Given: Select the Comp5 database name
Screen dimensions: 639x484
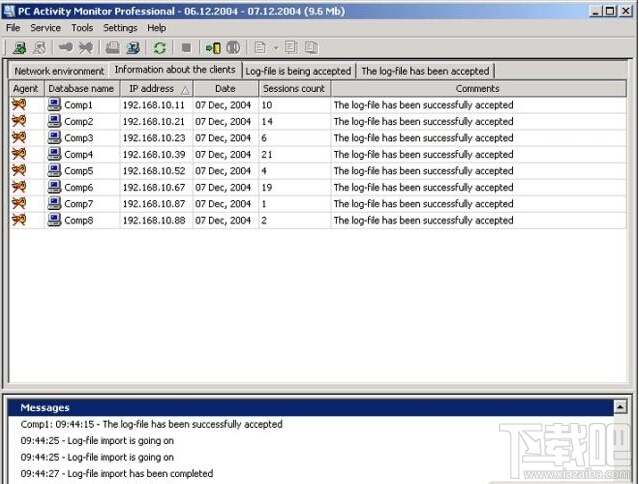Looking at the screenshot, I should pyautogui.click(x=79, y=171).
